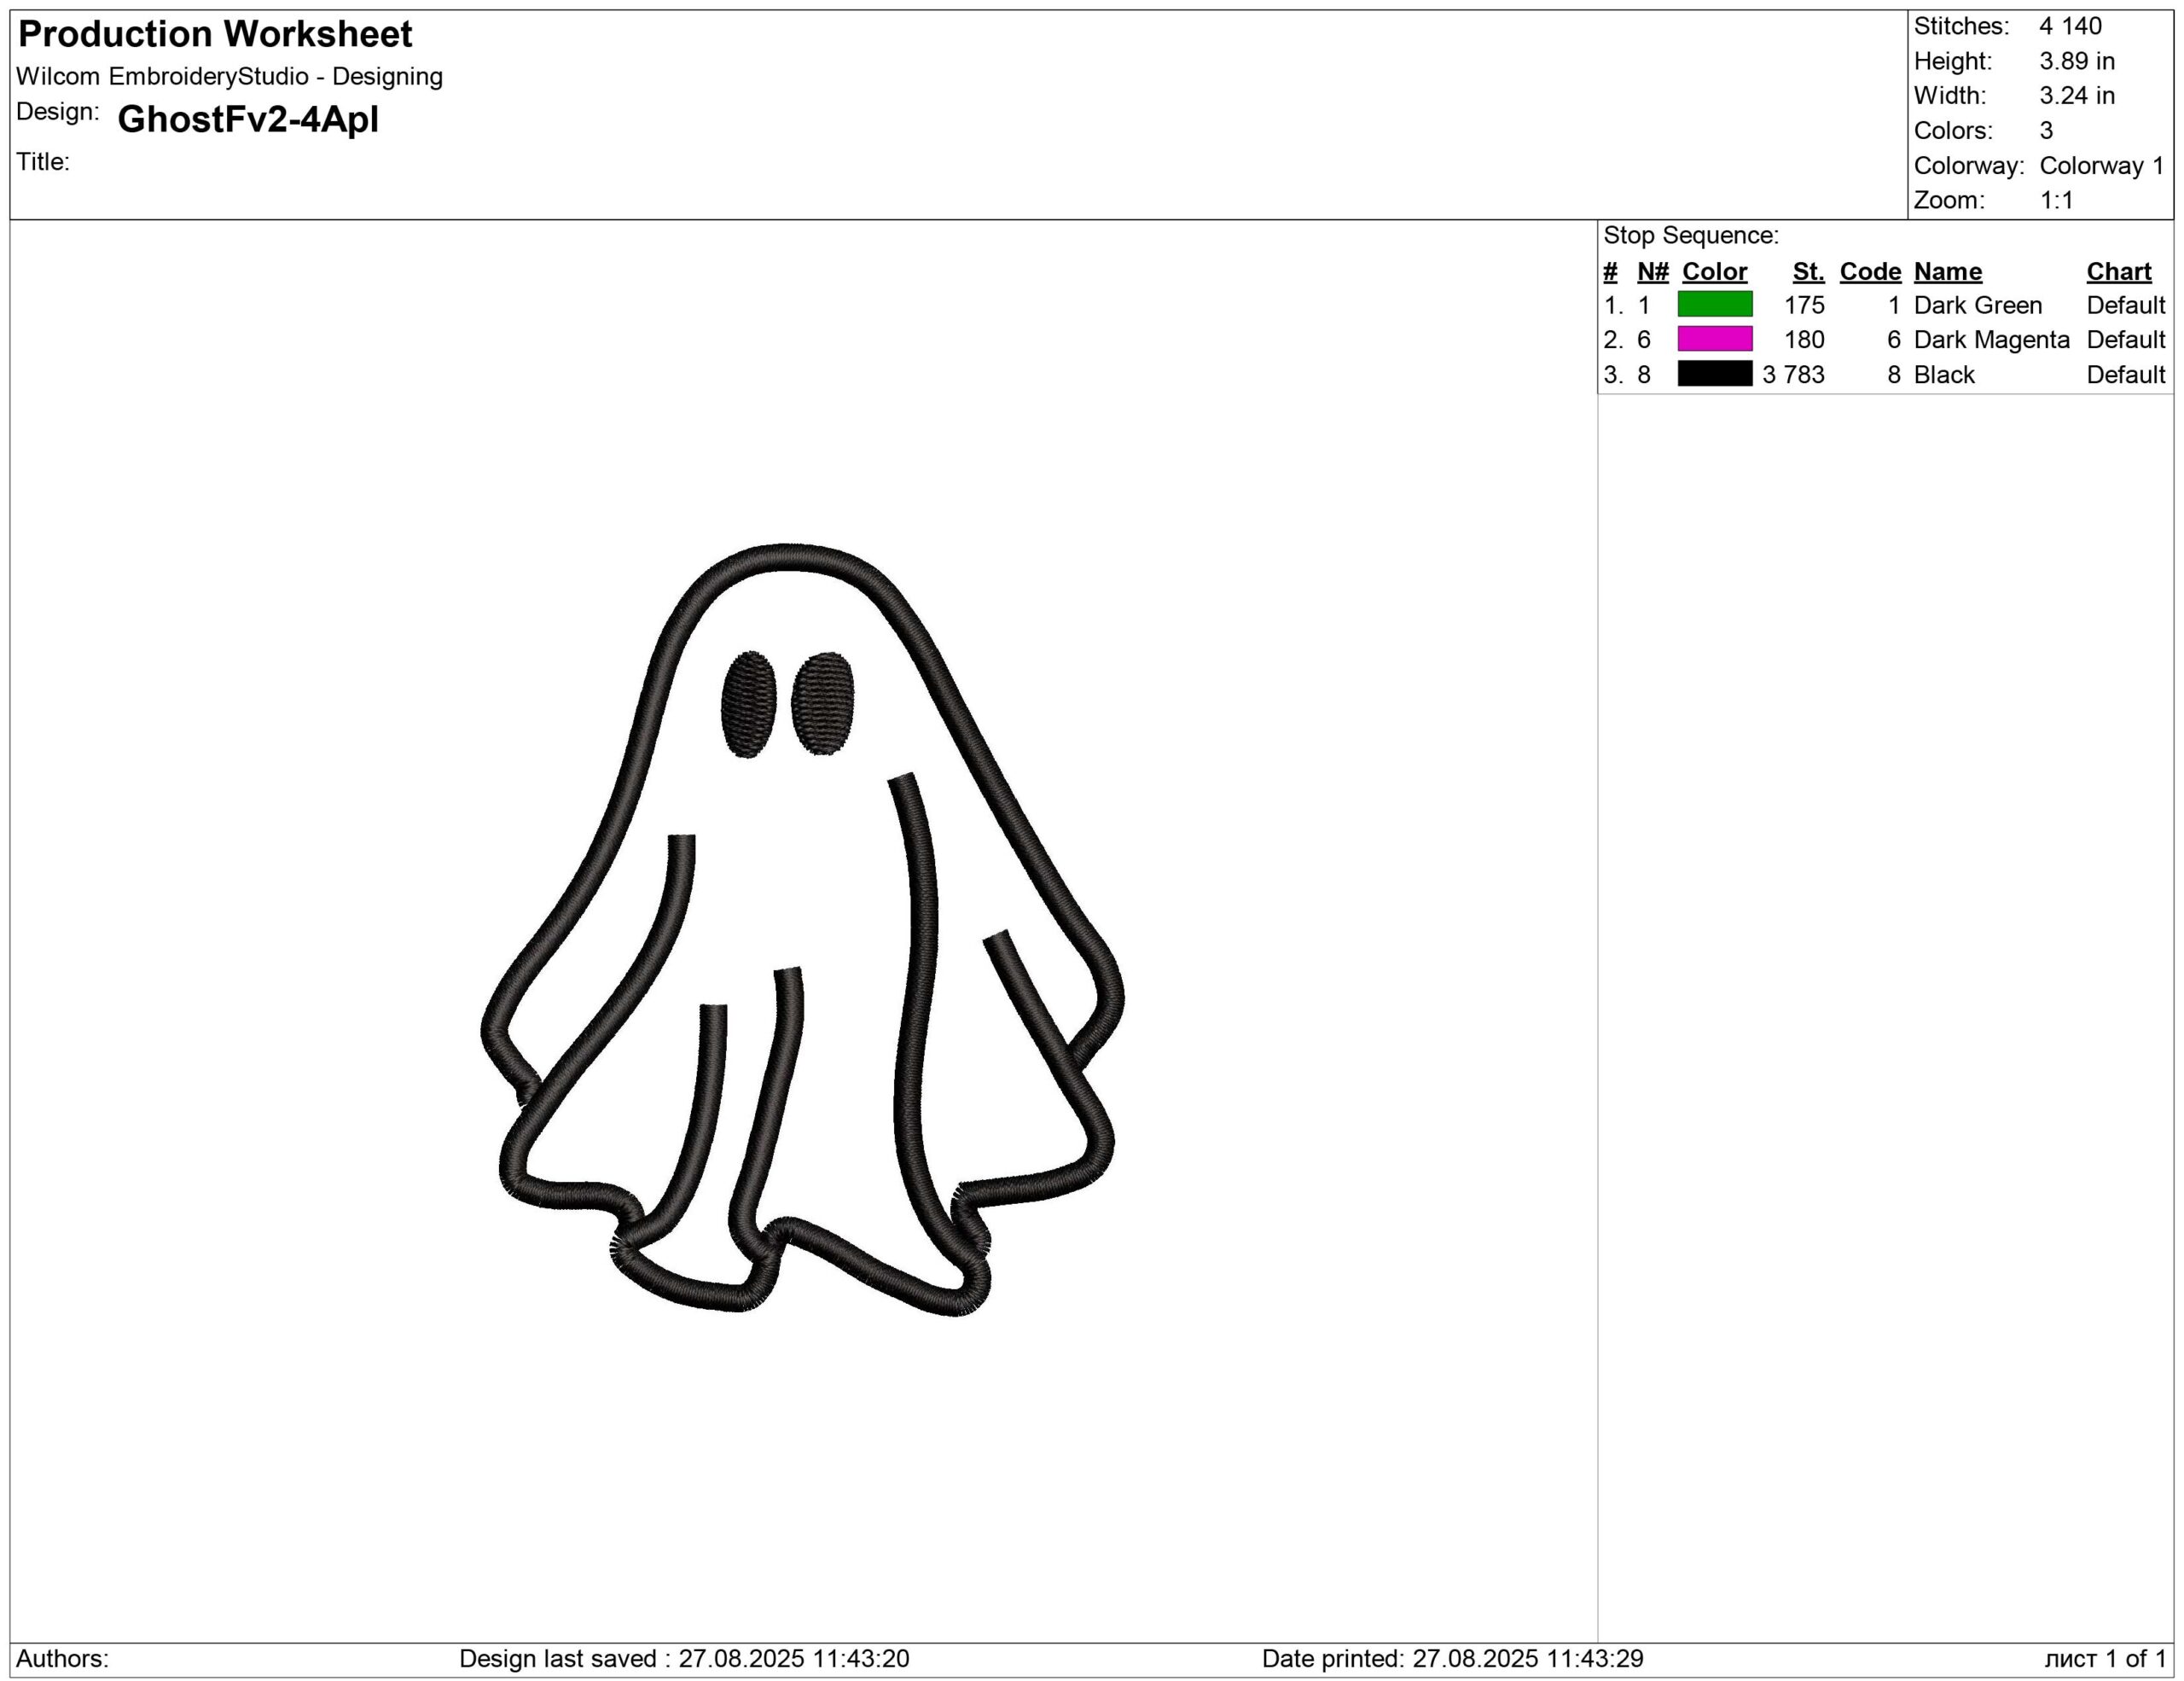This screenshot has height=1681, width=2184.
Task: Click the Name column header
Action: pos(1947,272)
